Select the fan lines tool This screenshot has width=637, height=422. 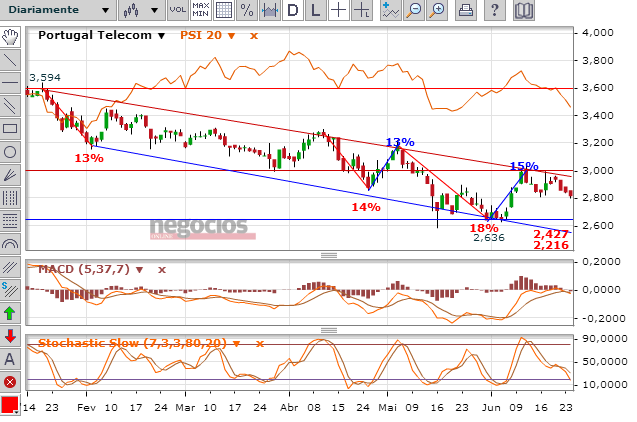pos(10,175)
